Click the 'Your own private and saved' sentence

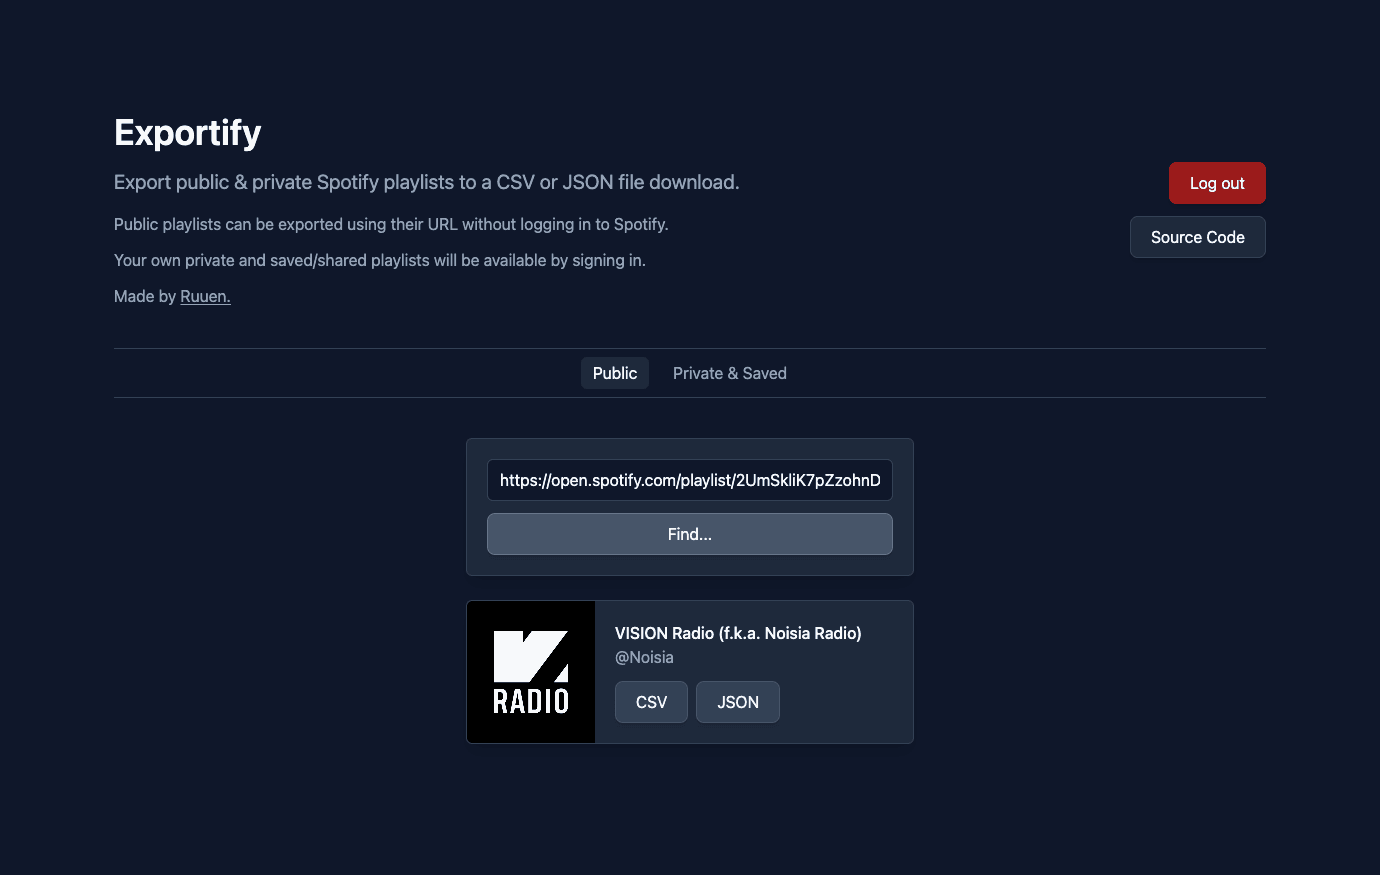[x=380, y=260]
